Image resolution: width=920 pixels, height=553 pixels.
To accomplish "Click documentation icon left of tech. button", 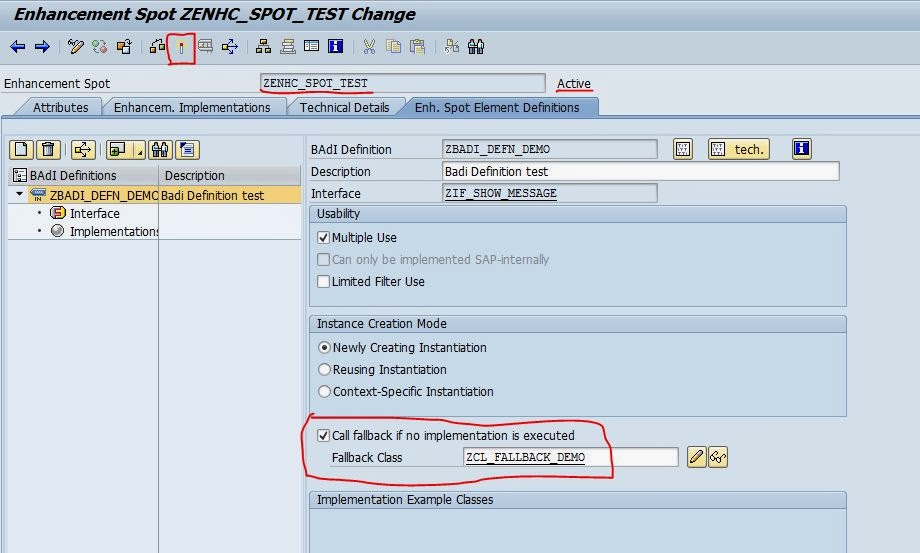I will [683, 149].
